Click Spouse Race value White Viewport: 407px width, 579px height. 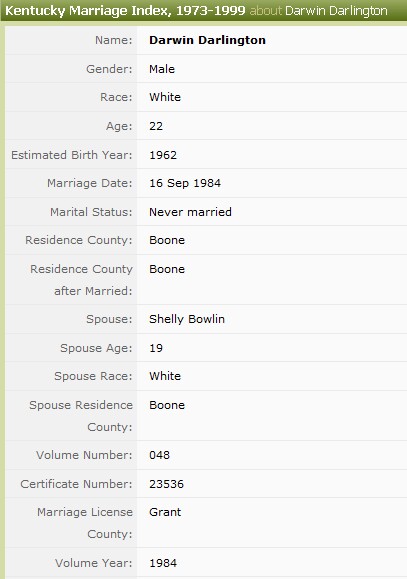(x=165, y=376)
